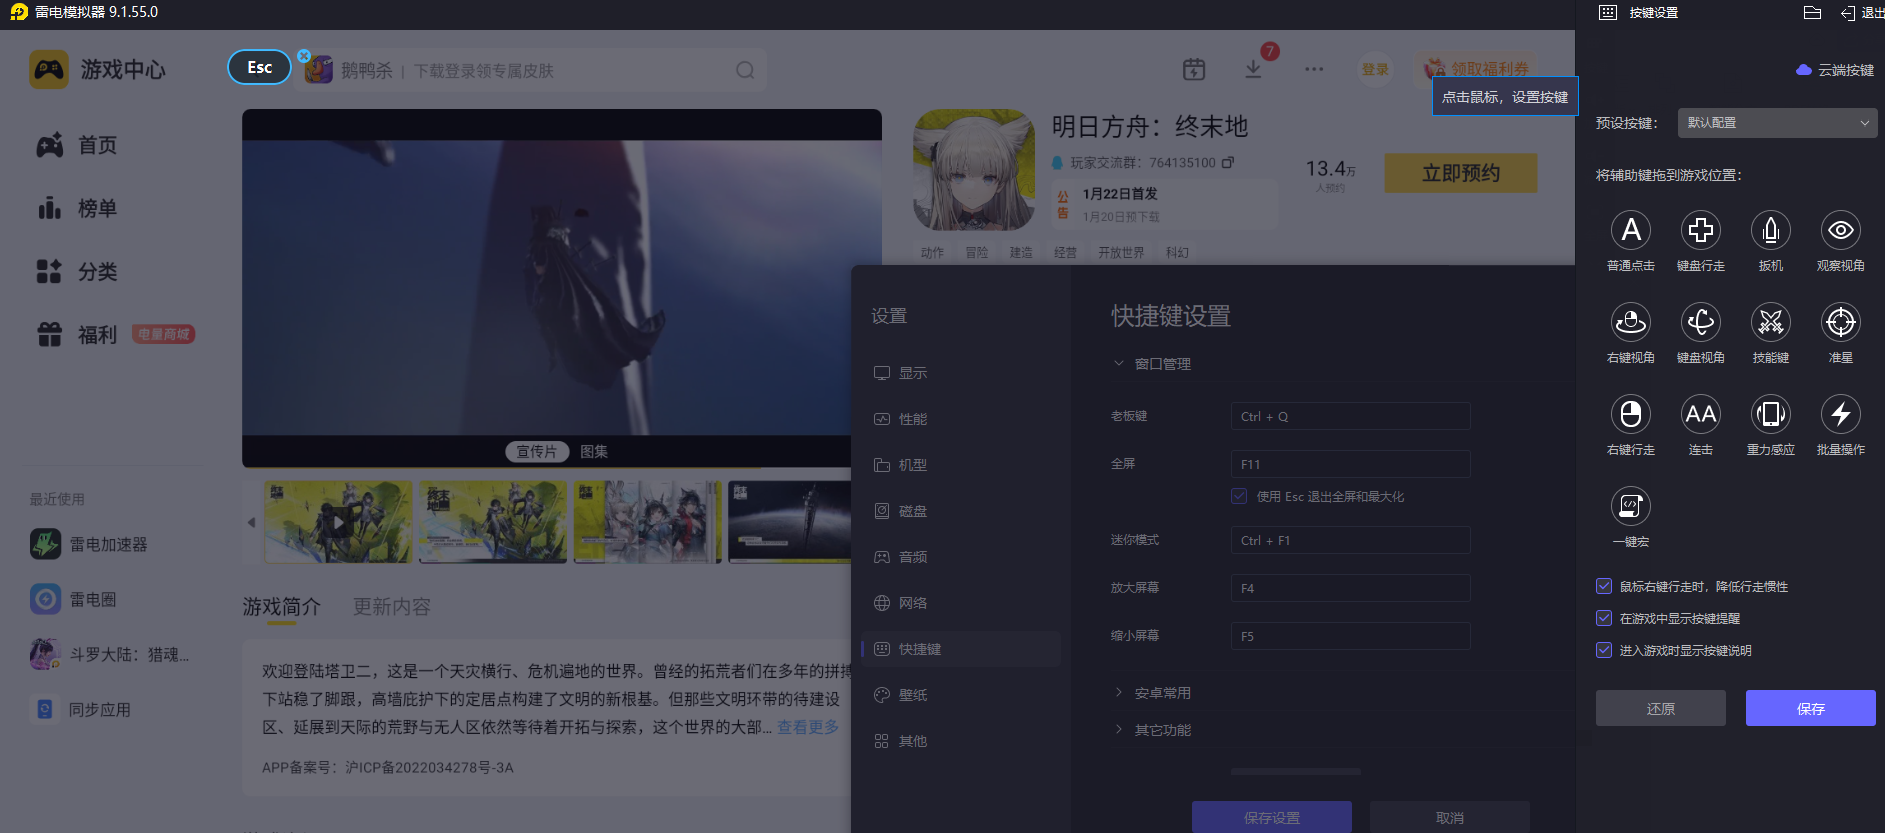The width and height of the screenshot is (1885, 833).
Task: Open the 性能 settings tab
Action: 961,419
